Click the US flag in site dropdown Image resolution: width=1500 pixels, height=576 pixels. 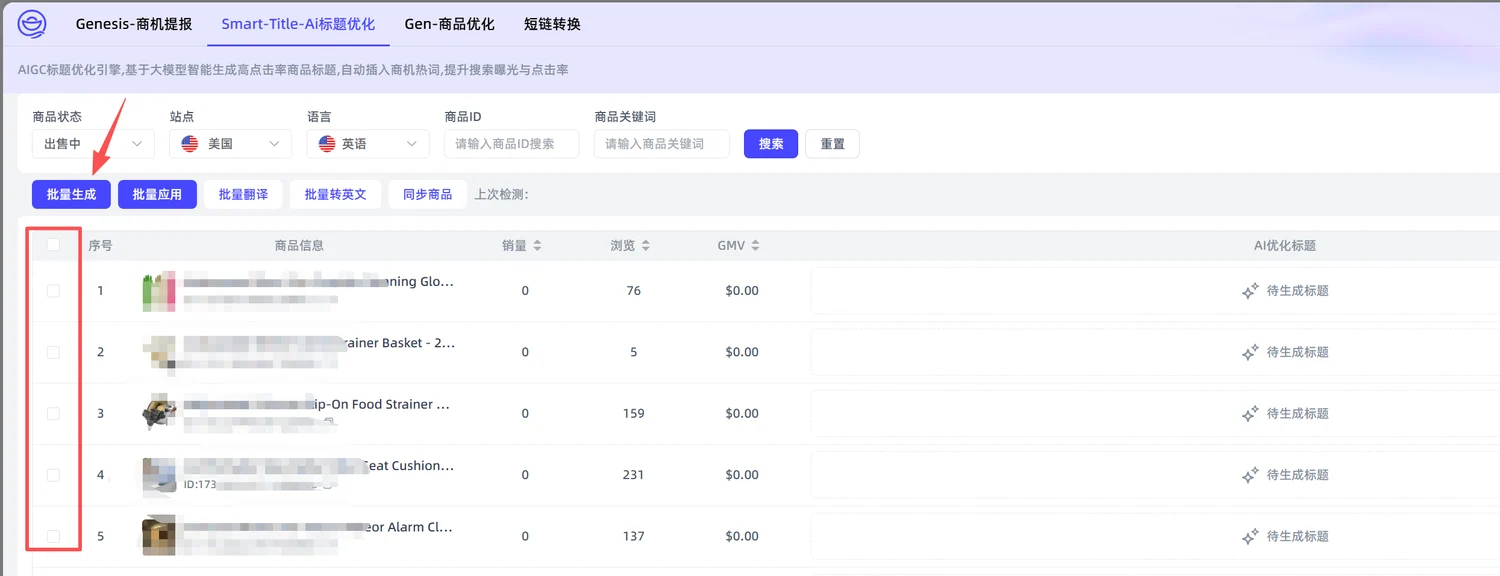coord(190,144)
